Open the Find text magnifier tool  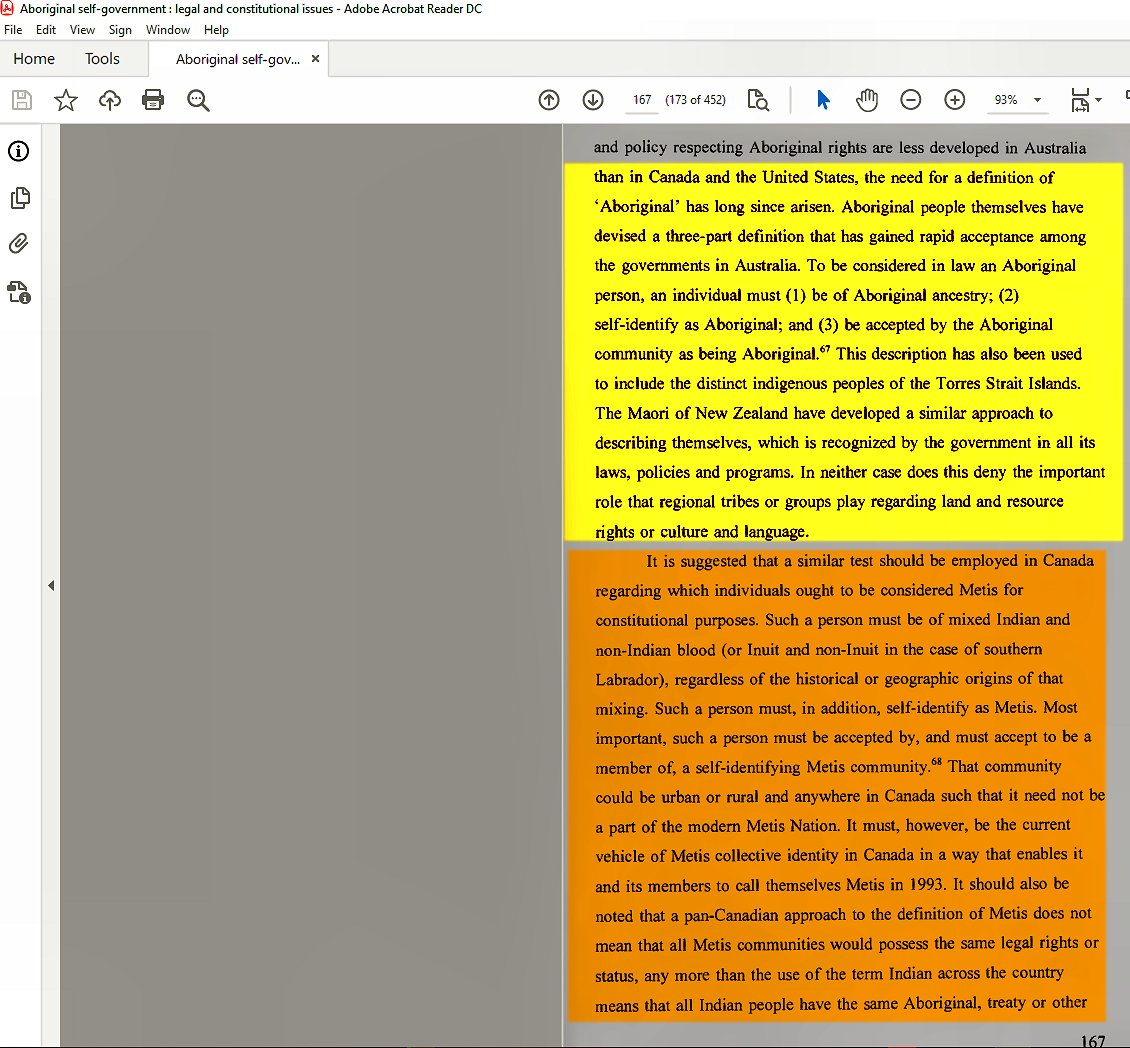(x=198, y=100)
